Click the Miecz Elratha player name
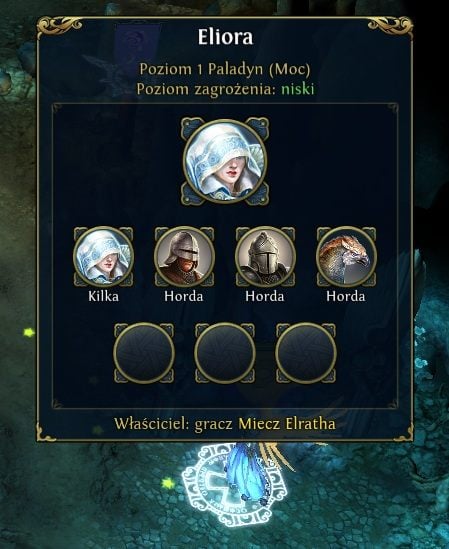 (x=287, y=424)
